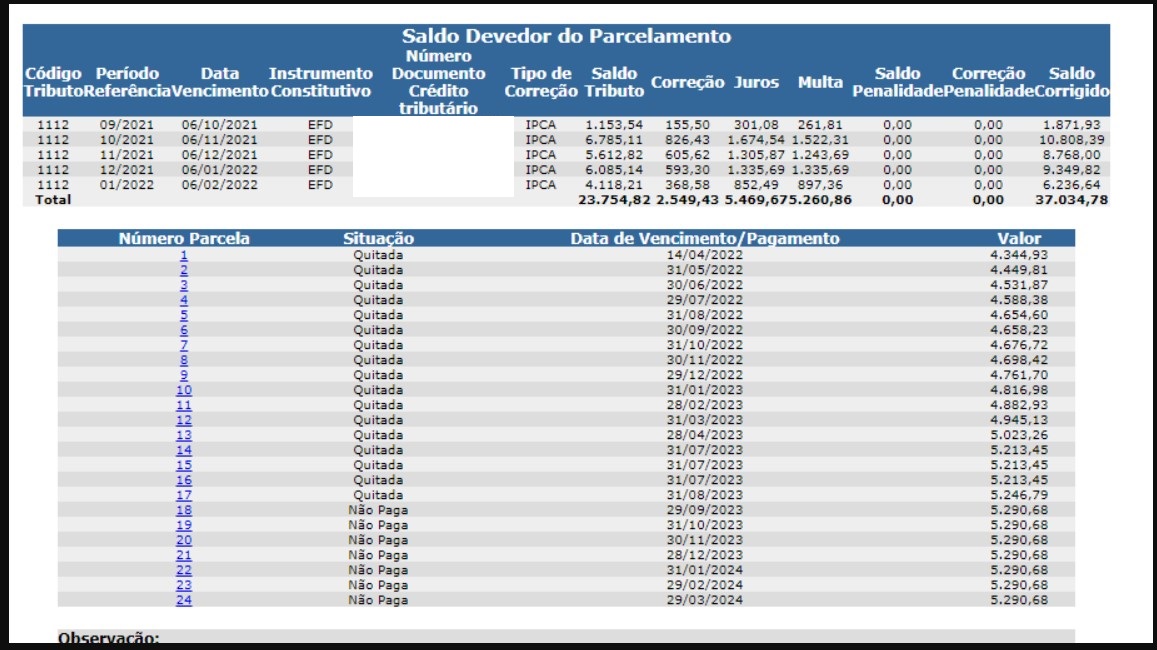
Task: Select due date 06/01/2022 cell
Action: click(220, 170)
